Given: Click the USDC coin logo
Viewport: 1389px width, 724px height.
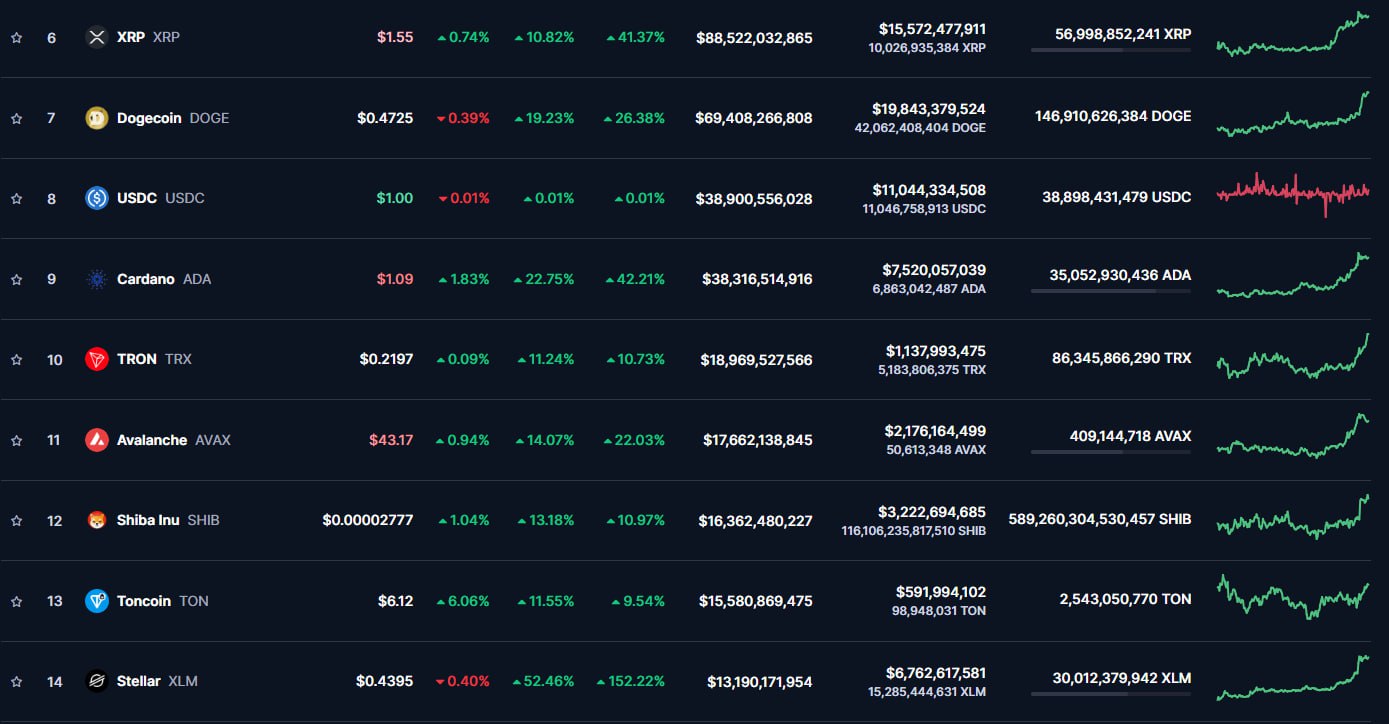Looking at the screenshot, I should 97,198.
